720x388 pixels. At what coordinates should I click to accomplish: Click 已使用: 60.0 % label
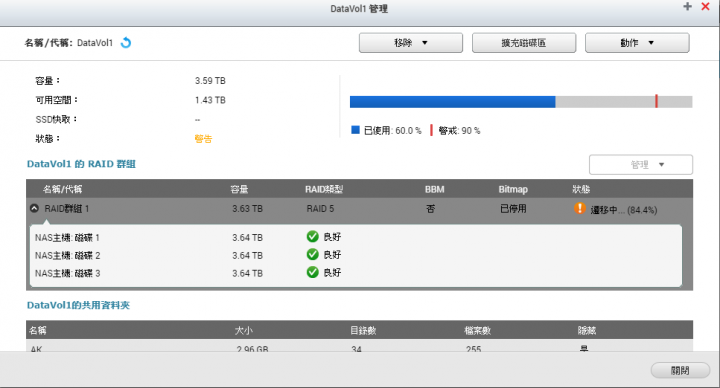(x=393, y=130)
